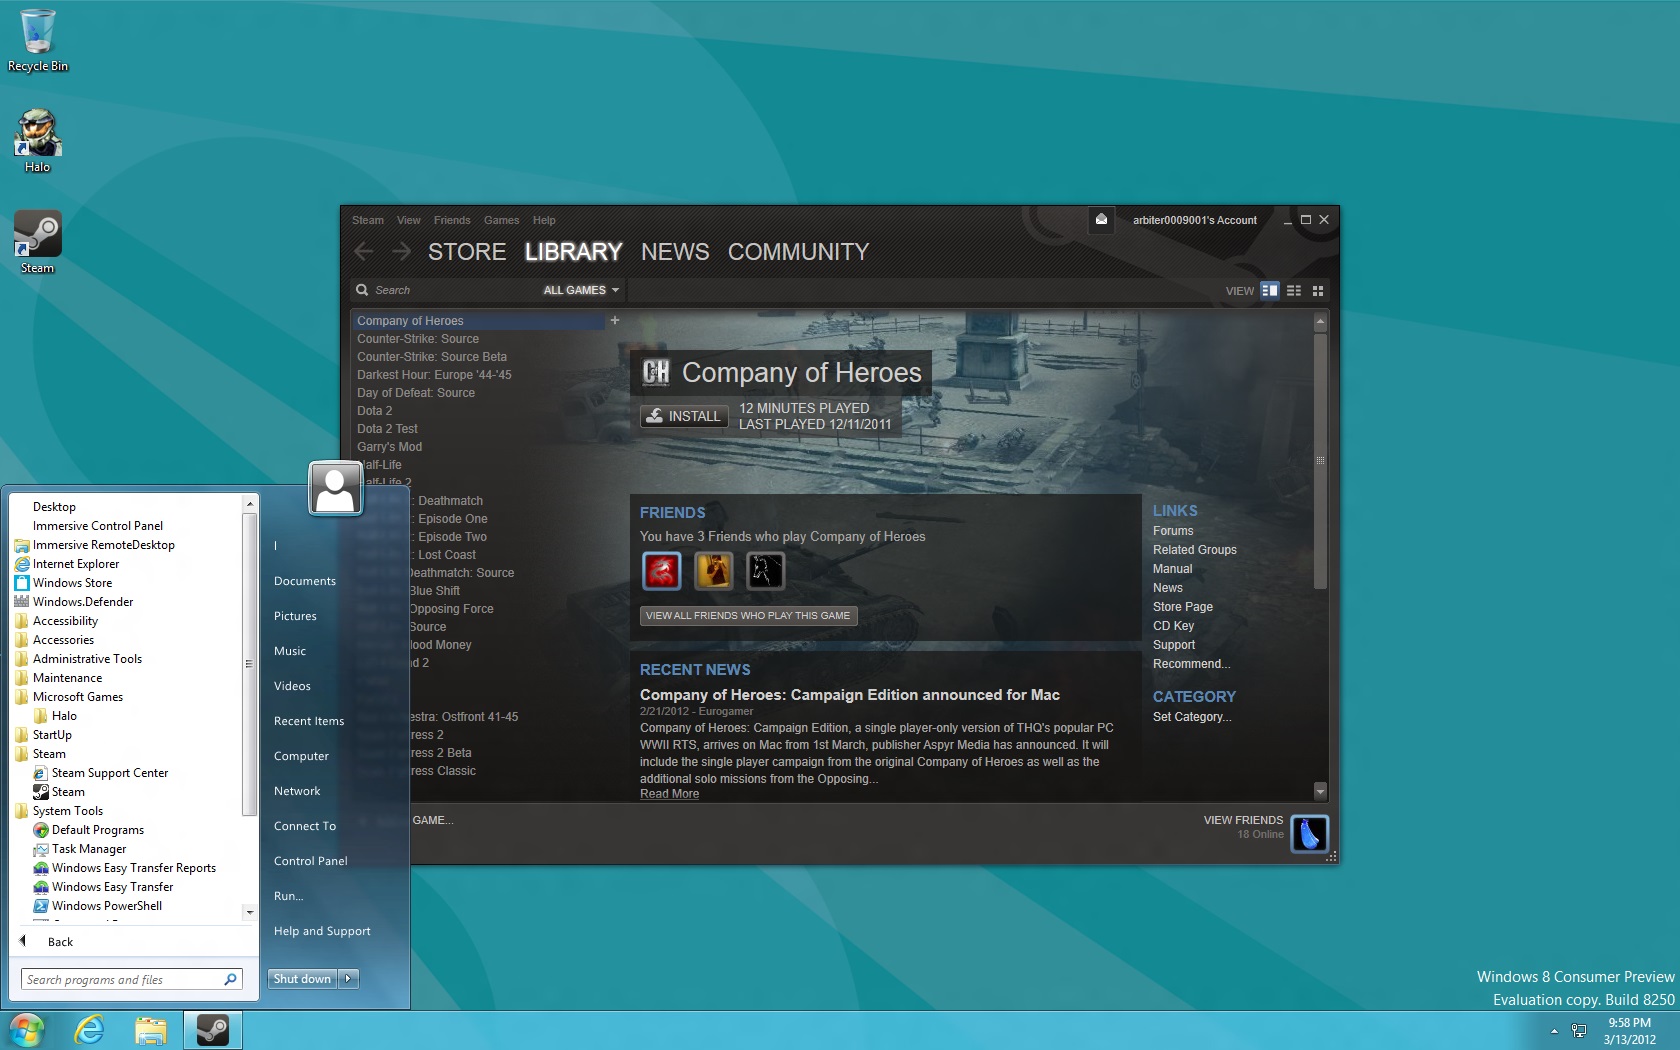This screenshot has width=1680, height=1050.
Task: Click the Windows Start orb
Action: (27, 1030)
